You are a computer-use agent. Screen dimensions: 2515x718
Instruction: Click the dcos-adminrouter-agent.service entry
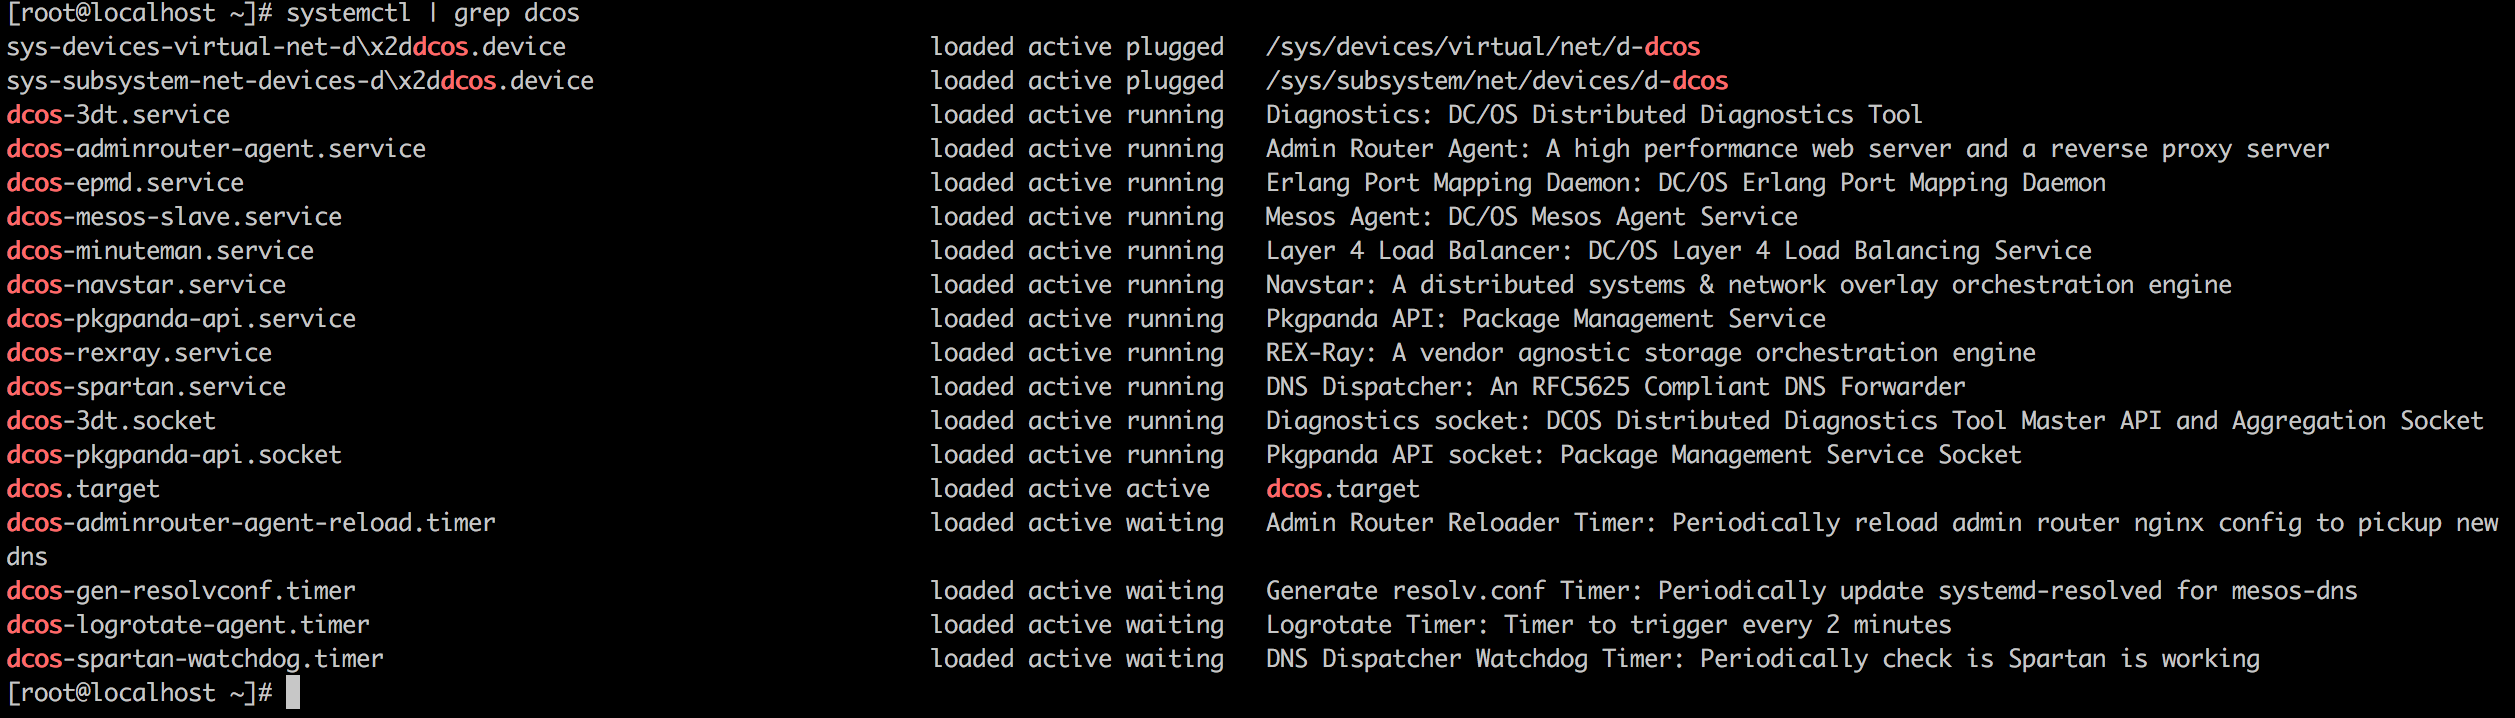pos(216,149)
